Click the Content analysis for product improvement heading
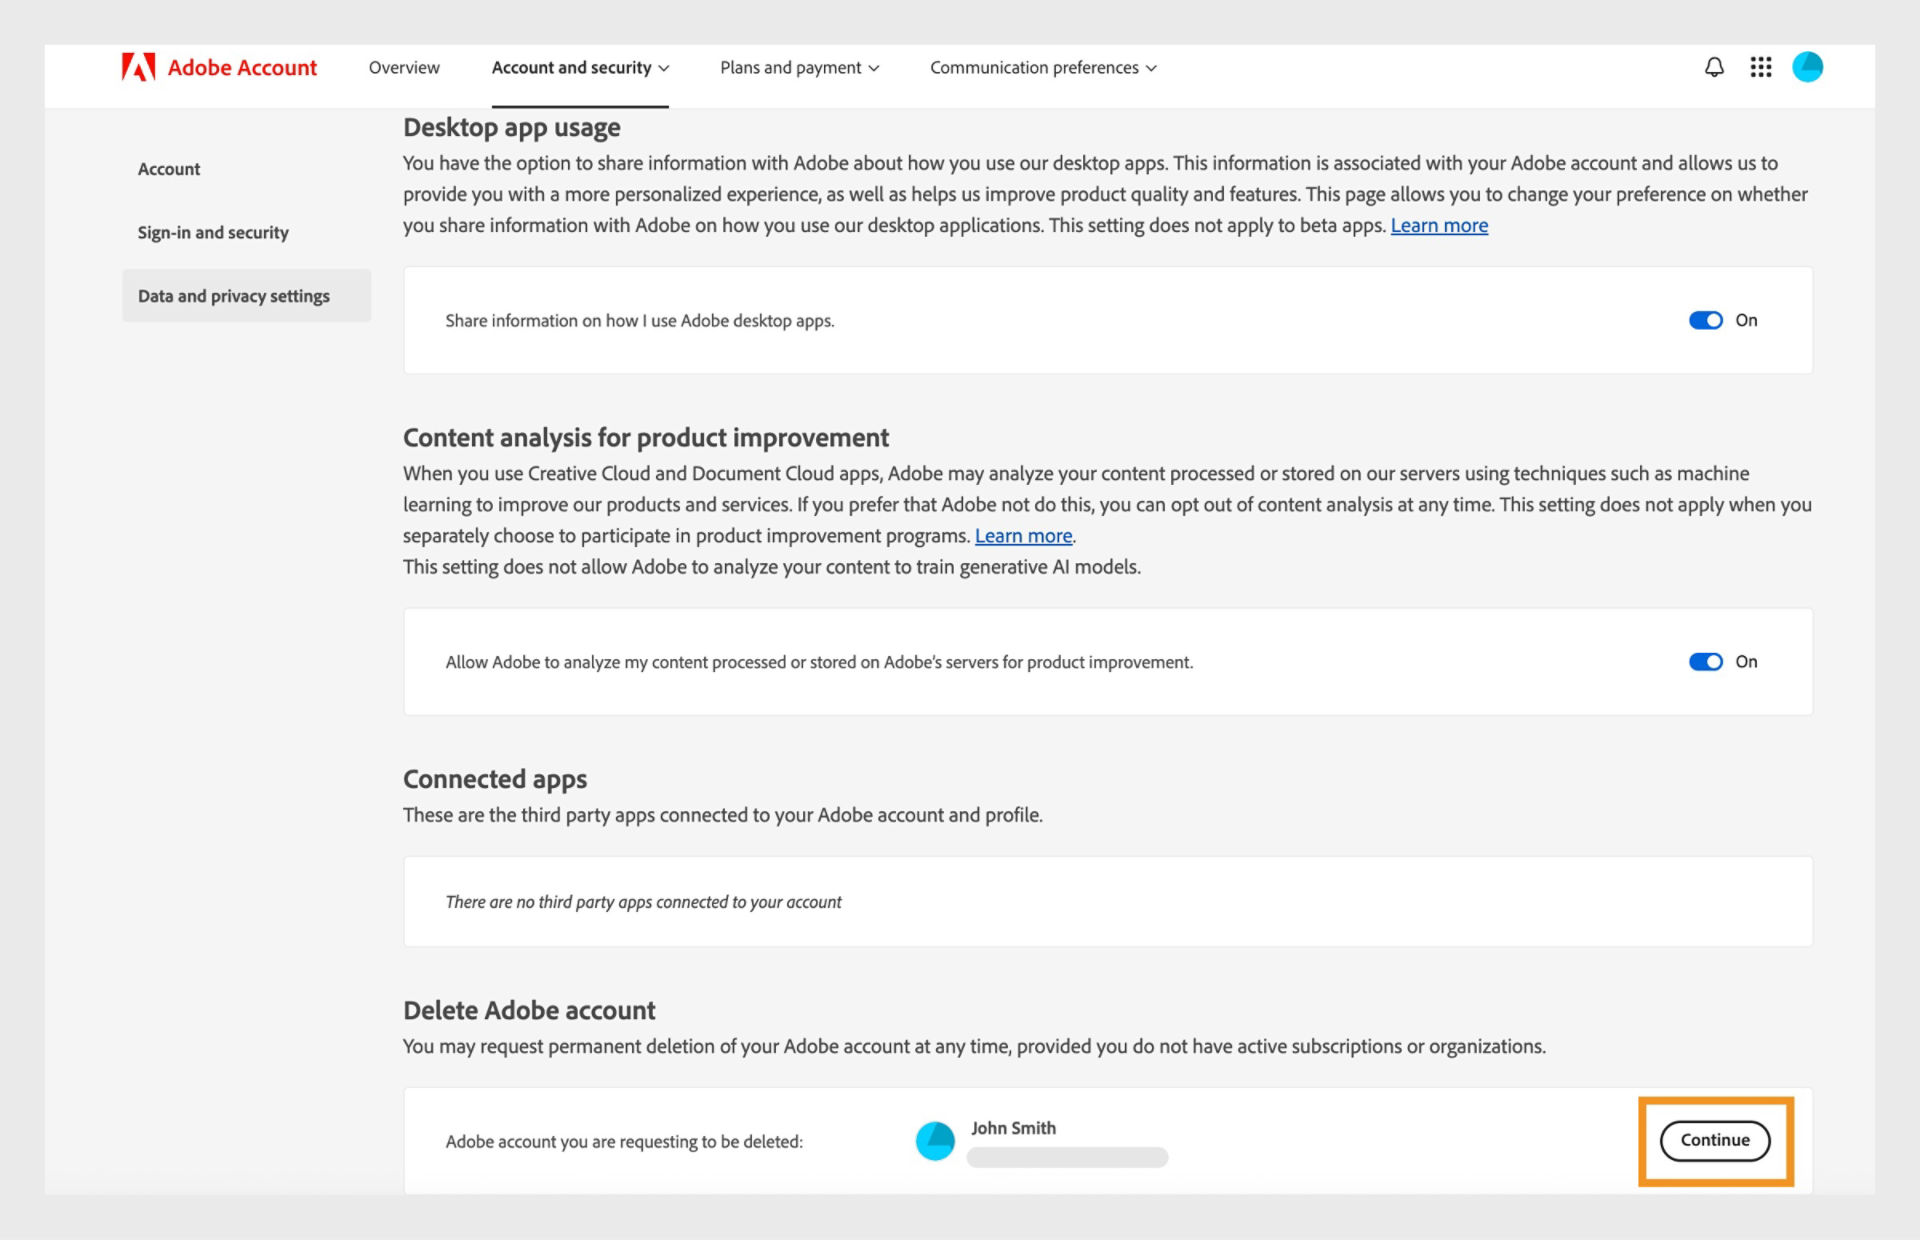The image size is (1920, 1240). tap(646, 438)
